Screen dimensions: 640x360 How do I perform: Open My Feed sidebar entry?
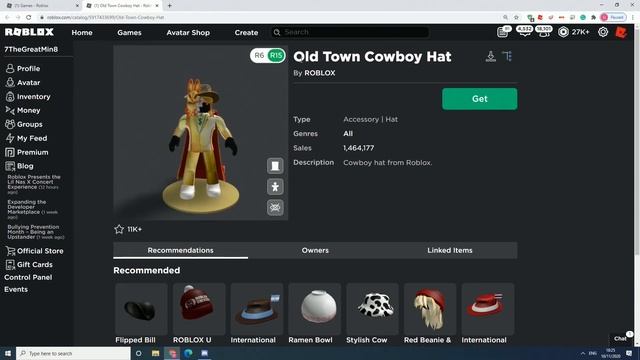[26, 138]
